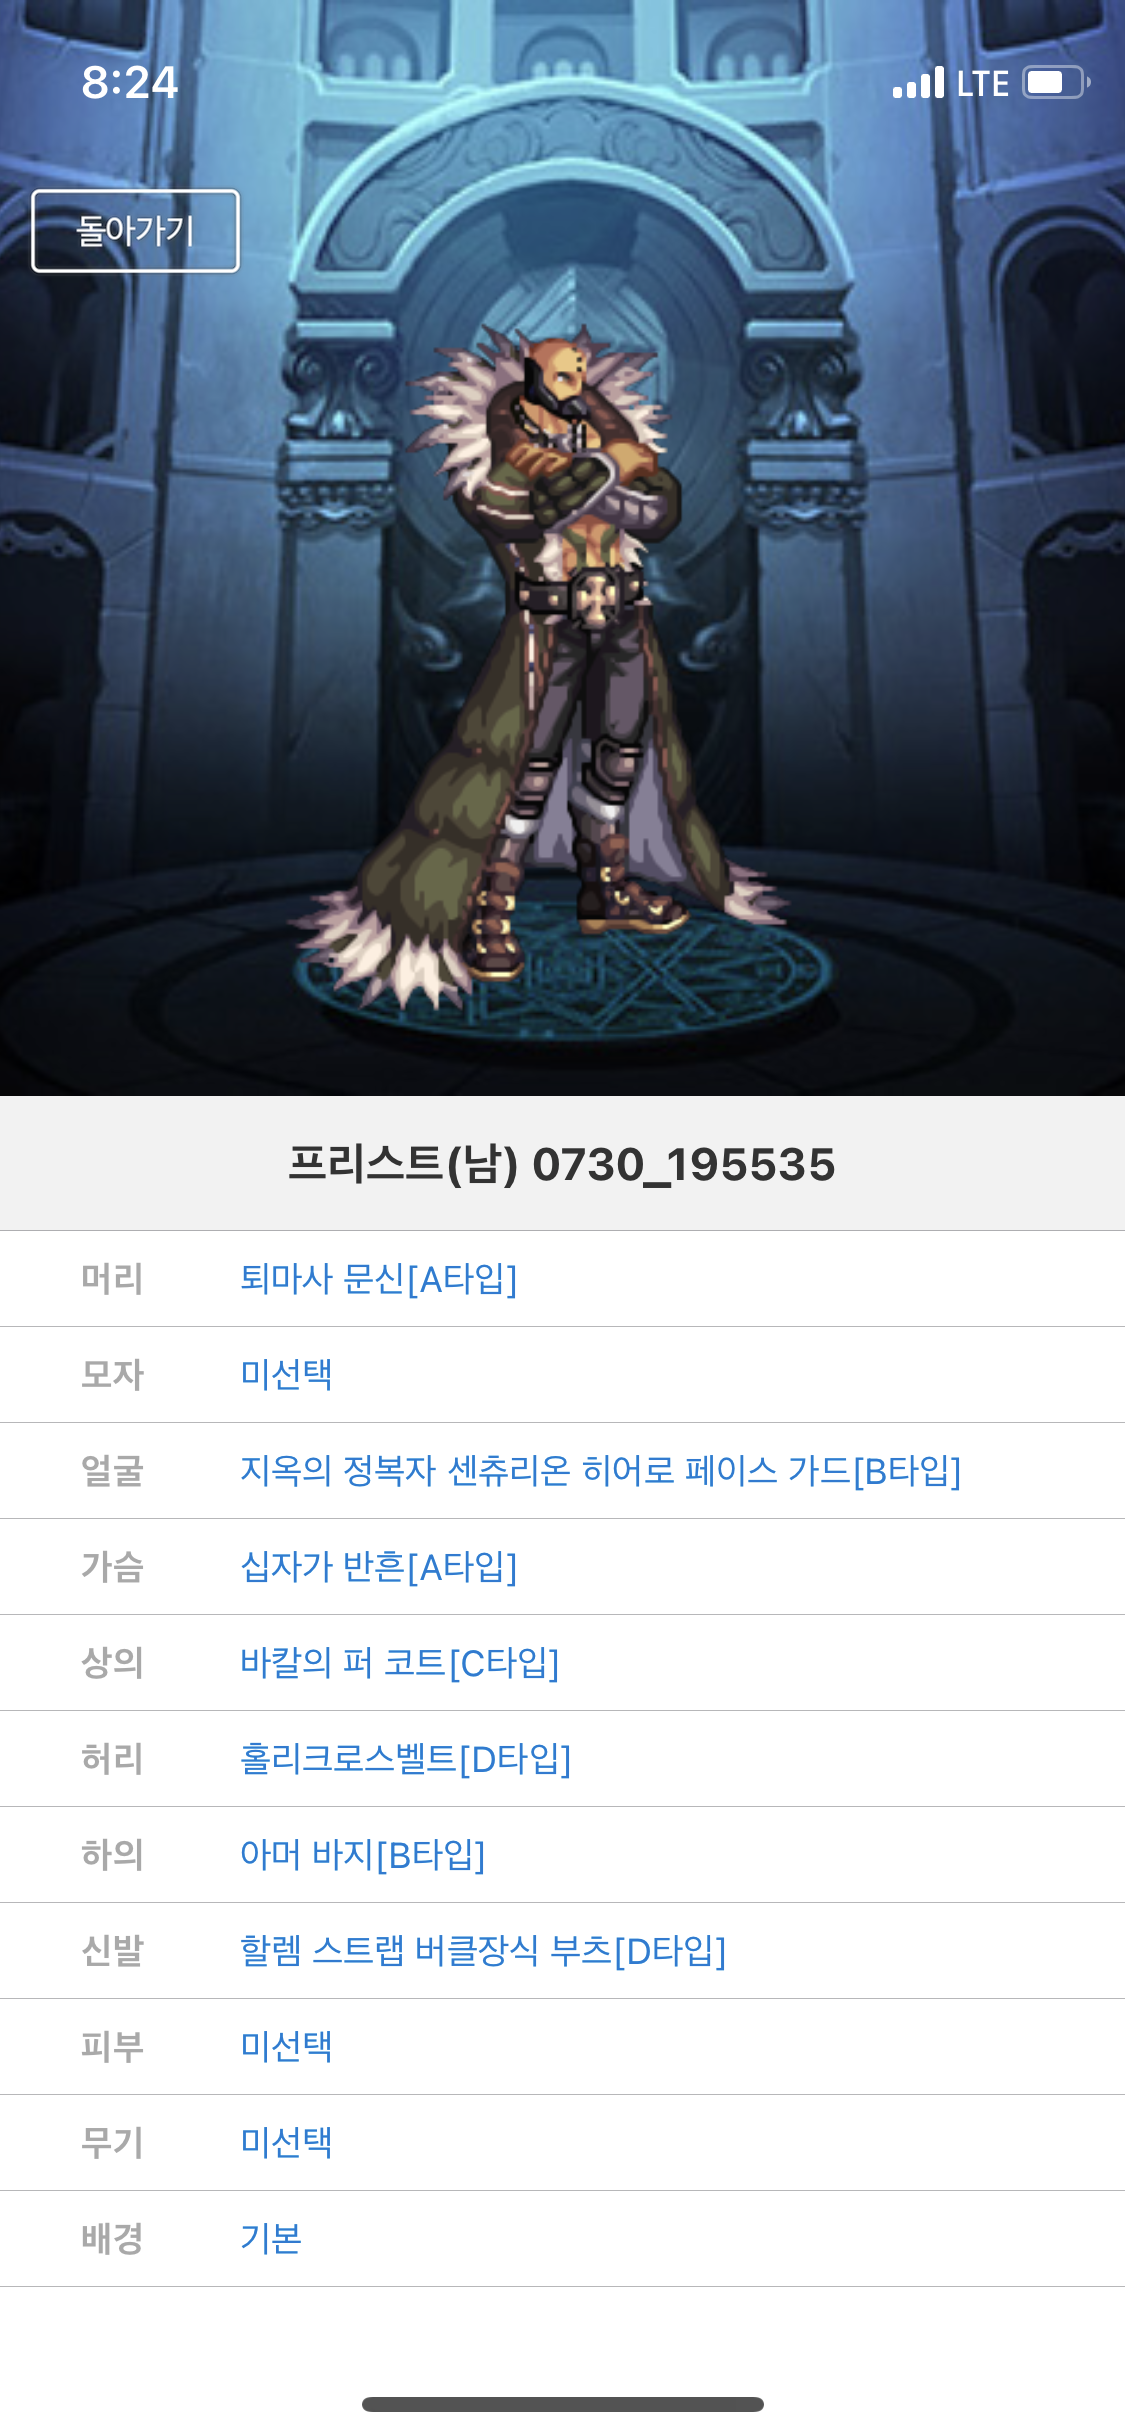1125x2436 pixels.
Task: Open the 십자가 반흔[A타입] chest link
Action: tap(378, 1567)
